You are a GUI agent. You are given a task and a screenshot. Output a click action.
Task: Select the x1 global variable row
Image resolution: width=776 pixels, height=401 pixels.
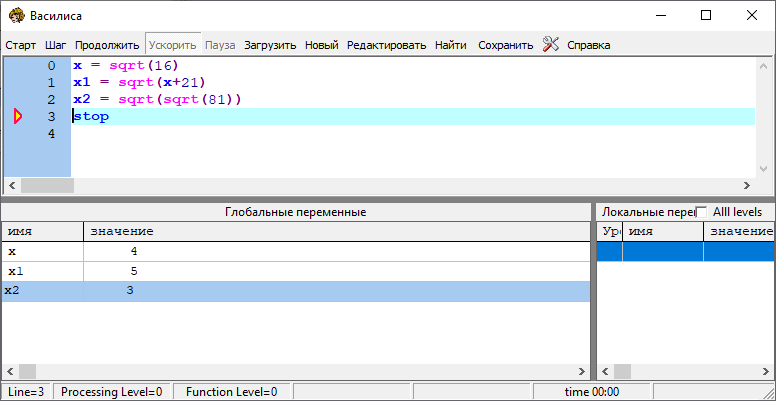coord(295,271)
